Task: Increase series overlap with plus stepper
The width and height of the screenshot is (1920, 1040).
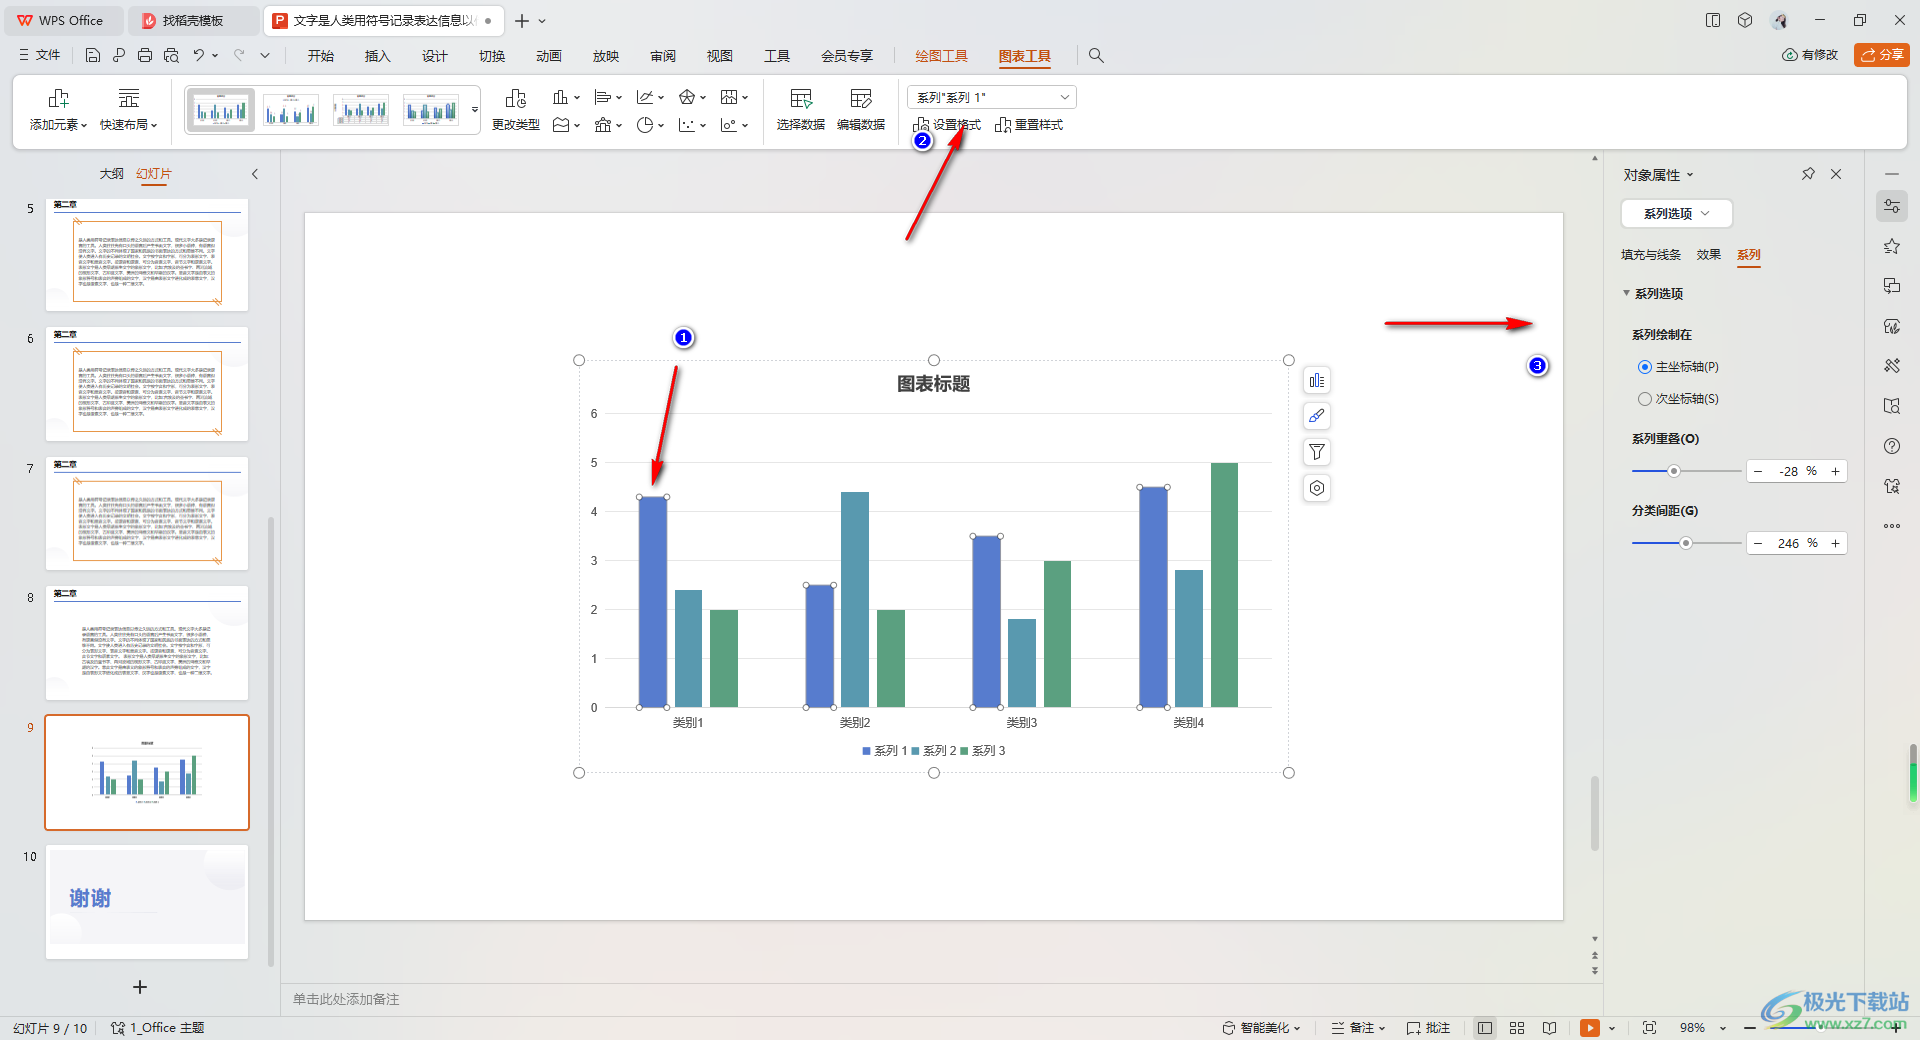Action: coord(1835,471)
